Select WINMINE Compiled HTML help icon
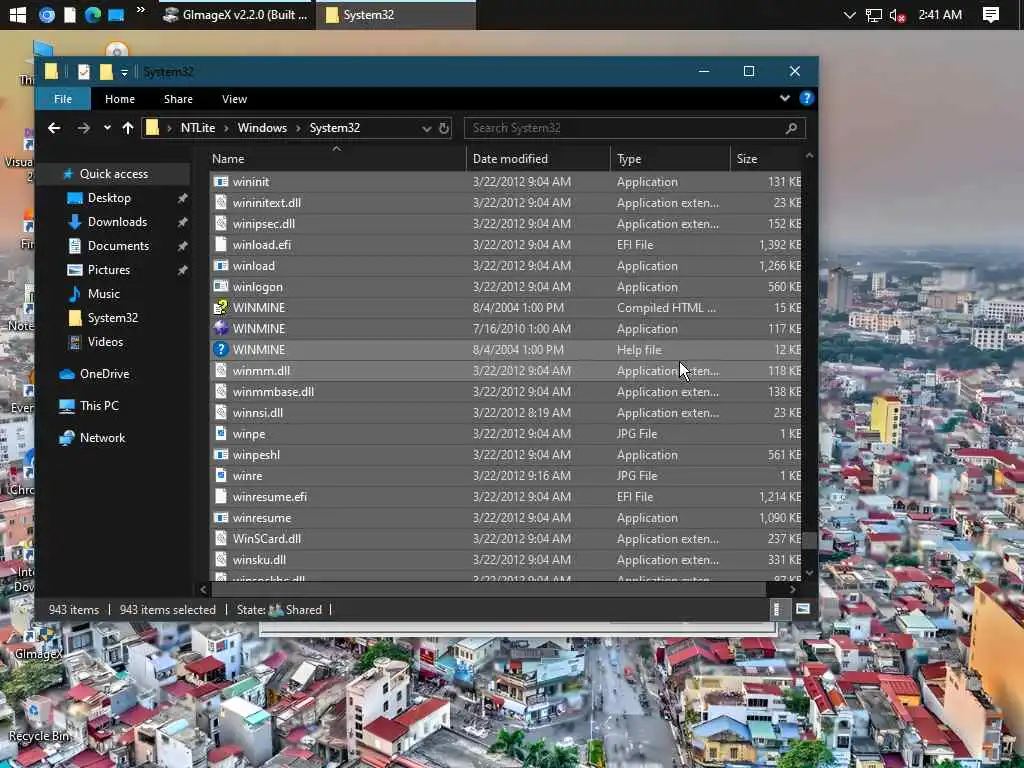Screen dimensions: 1024x768 point(221,308)
